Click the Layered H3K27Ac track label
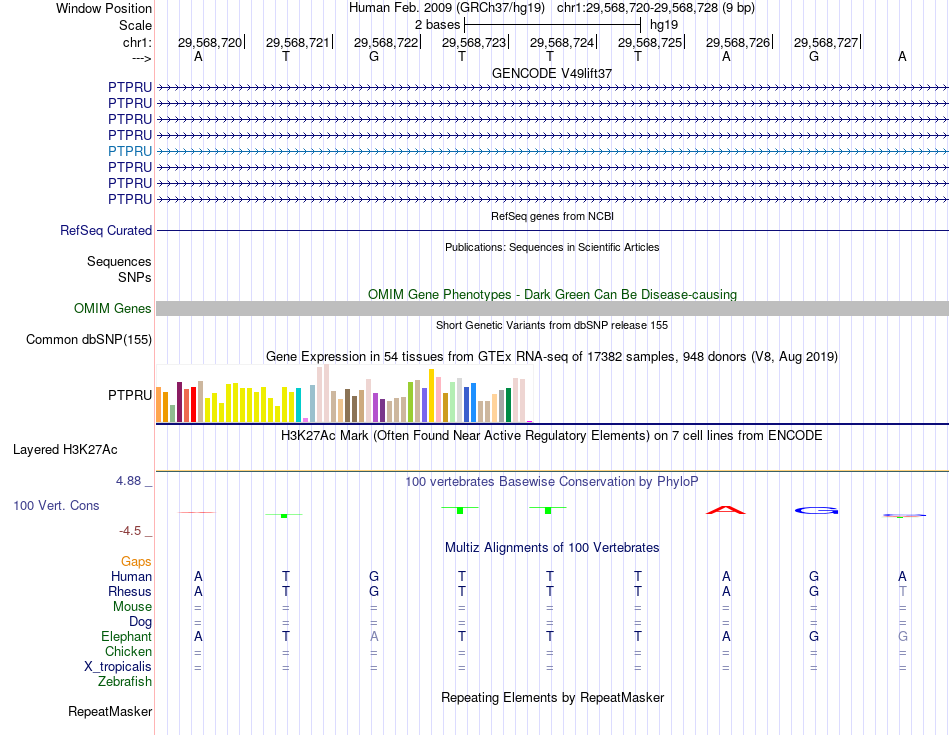Screen dimensions: 950x735 tap(65, 450)
